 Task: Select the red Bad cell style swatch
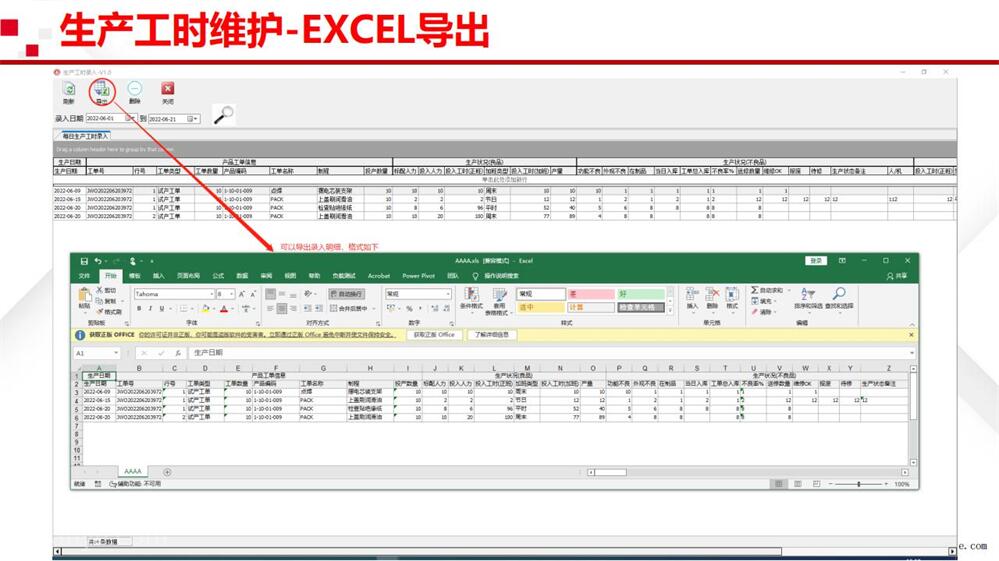[591, 294]
